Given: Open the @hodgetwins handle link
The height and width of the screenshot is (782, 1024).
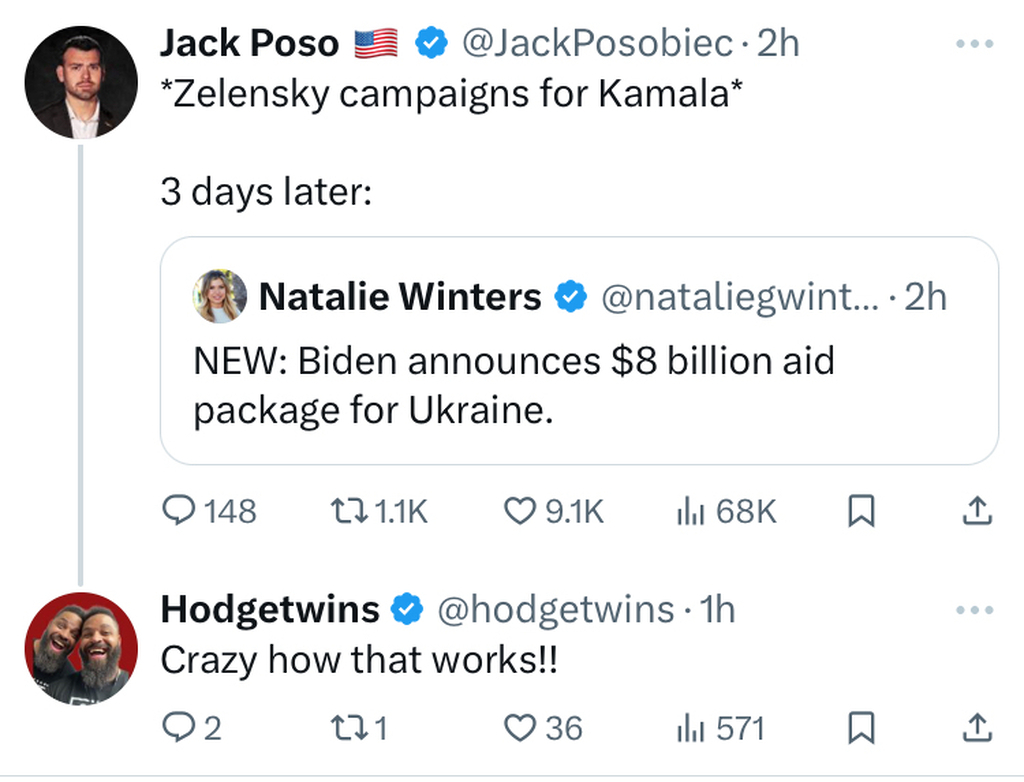Looking at the screenshot, I should point(556,609).
